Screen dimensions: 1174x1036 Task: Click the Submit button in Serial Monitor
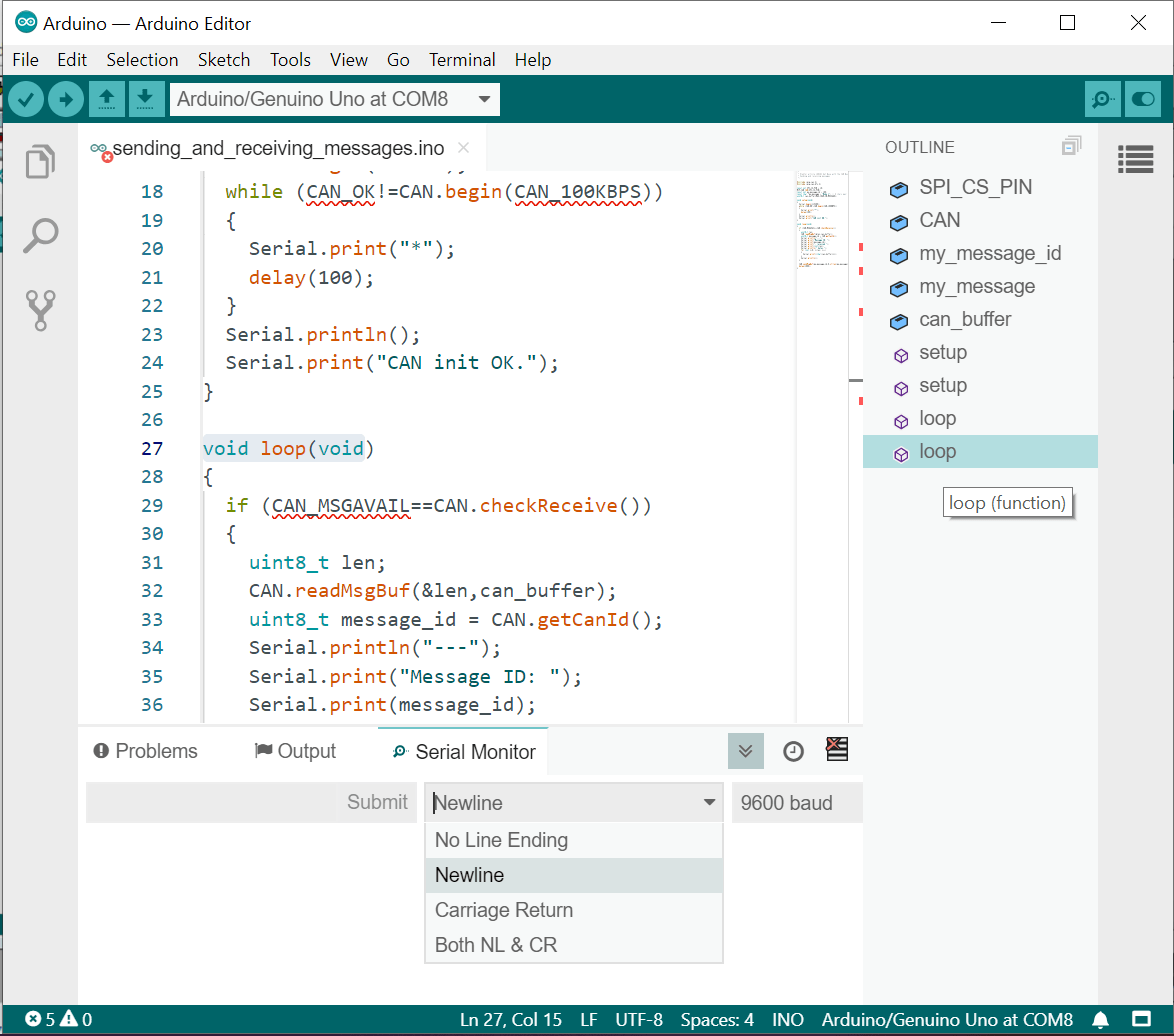(377, 802)
